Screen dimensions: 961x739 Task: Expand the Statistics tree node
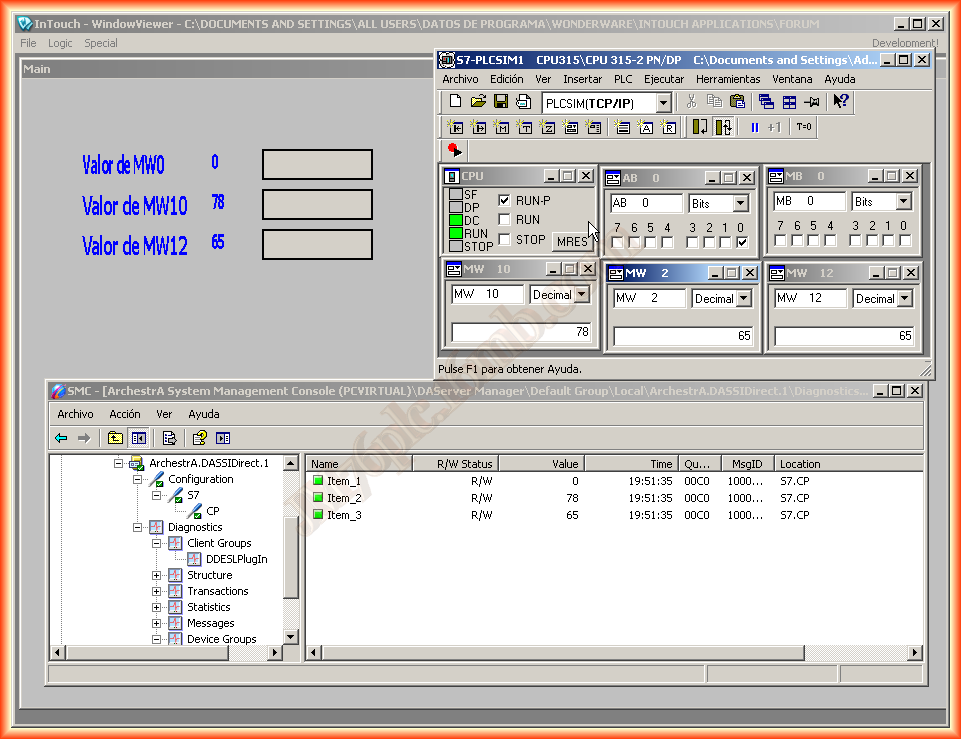(157, 607)
